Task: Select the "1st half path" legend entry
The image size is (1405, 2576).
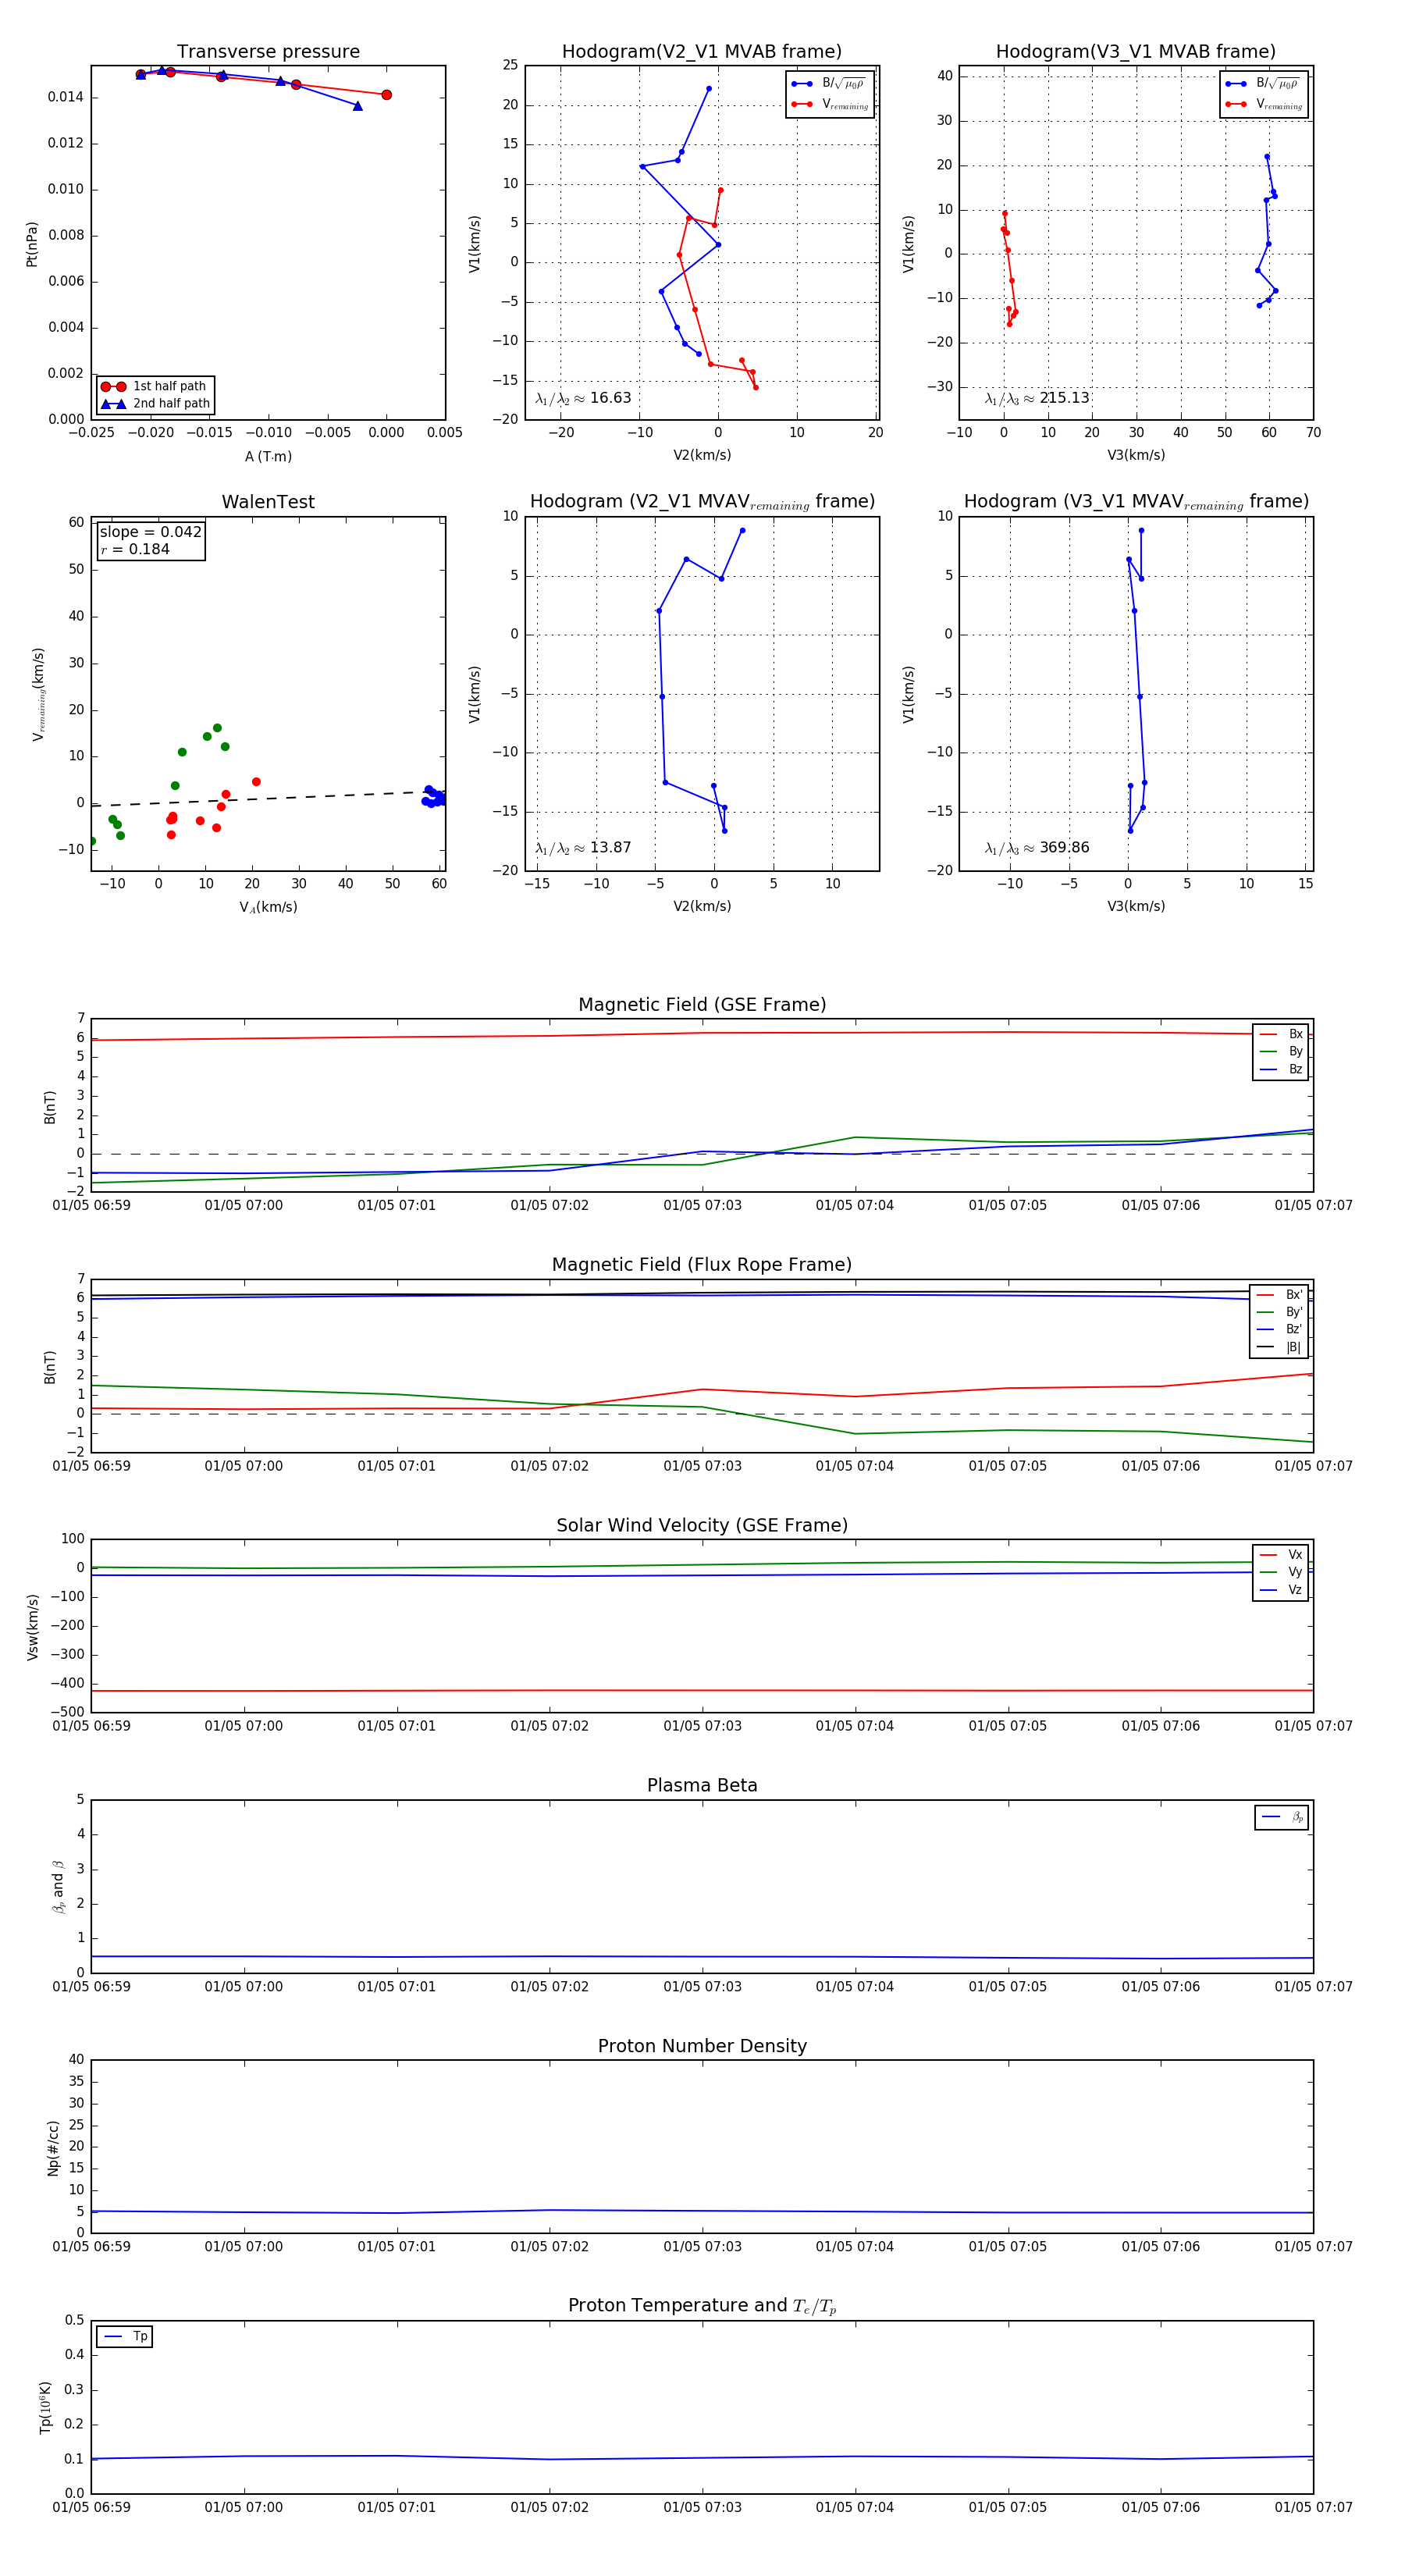Action: (155, 386)
